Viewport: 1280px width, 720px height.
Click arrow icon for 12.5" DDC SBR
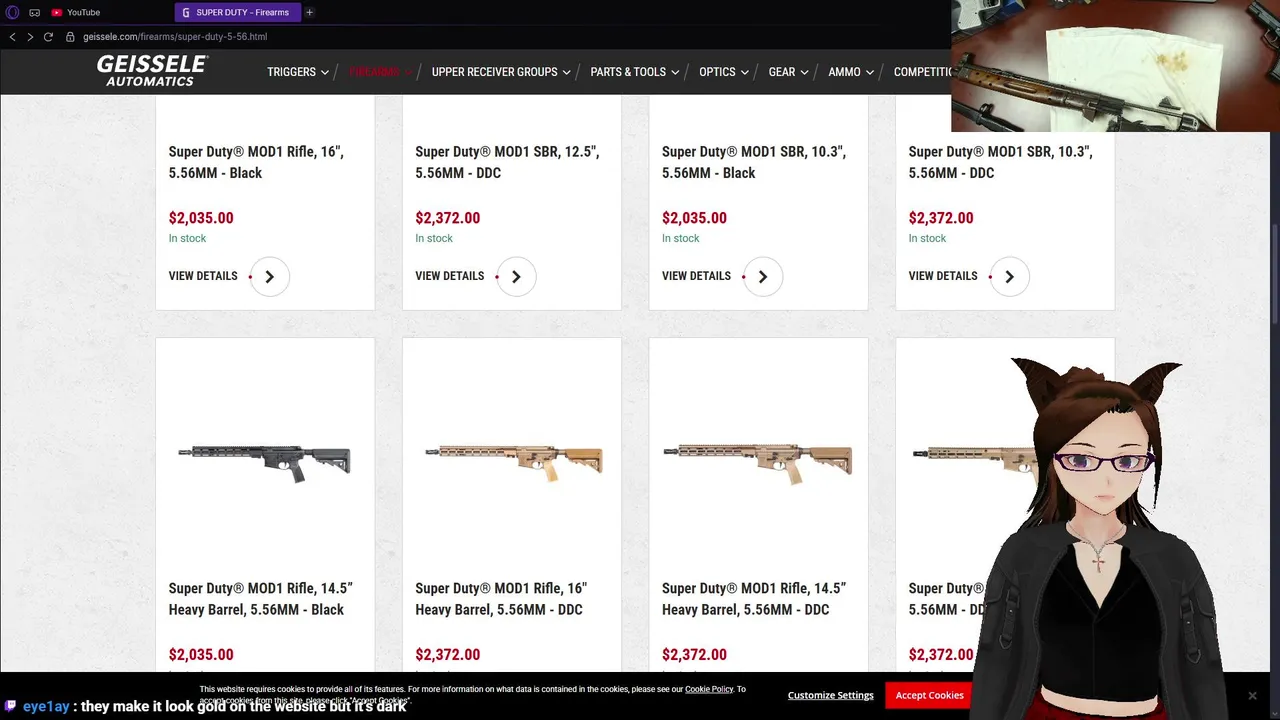(x=516, y=277)
